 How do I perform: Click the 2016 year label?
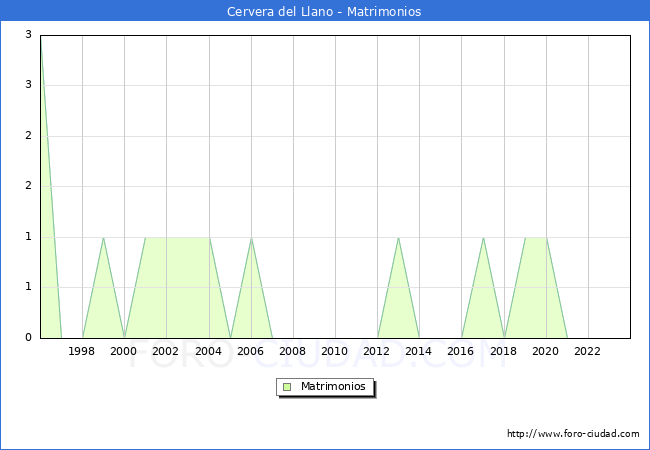[461, 351]
